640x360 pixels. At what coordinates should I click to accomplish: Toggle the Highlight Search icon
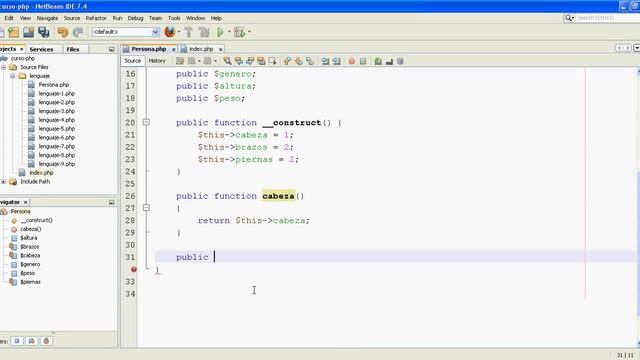click(261, 61)
